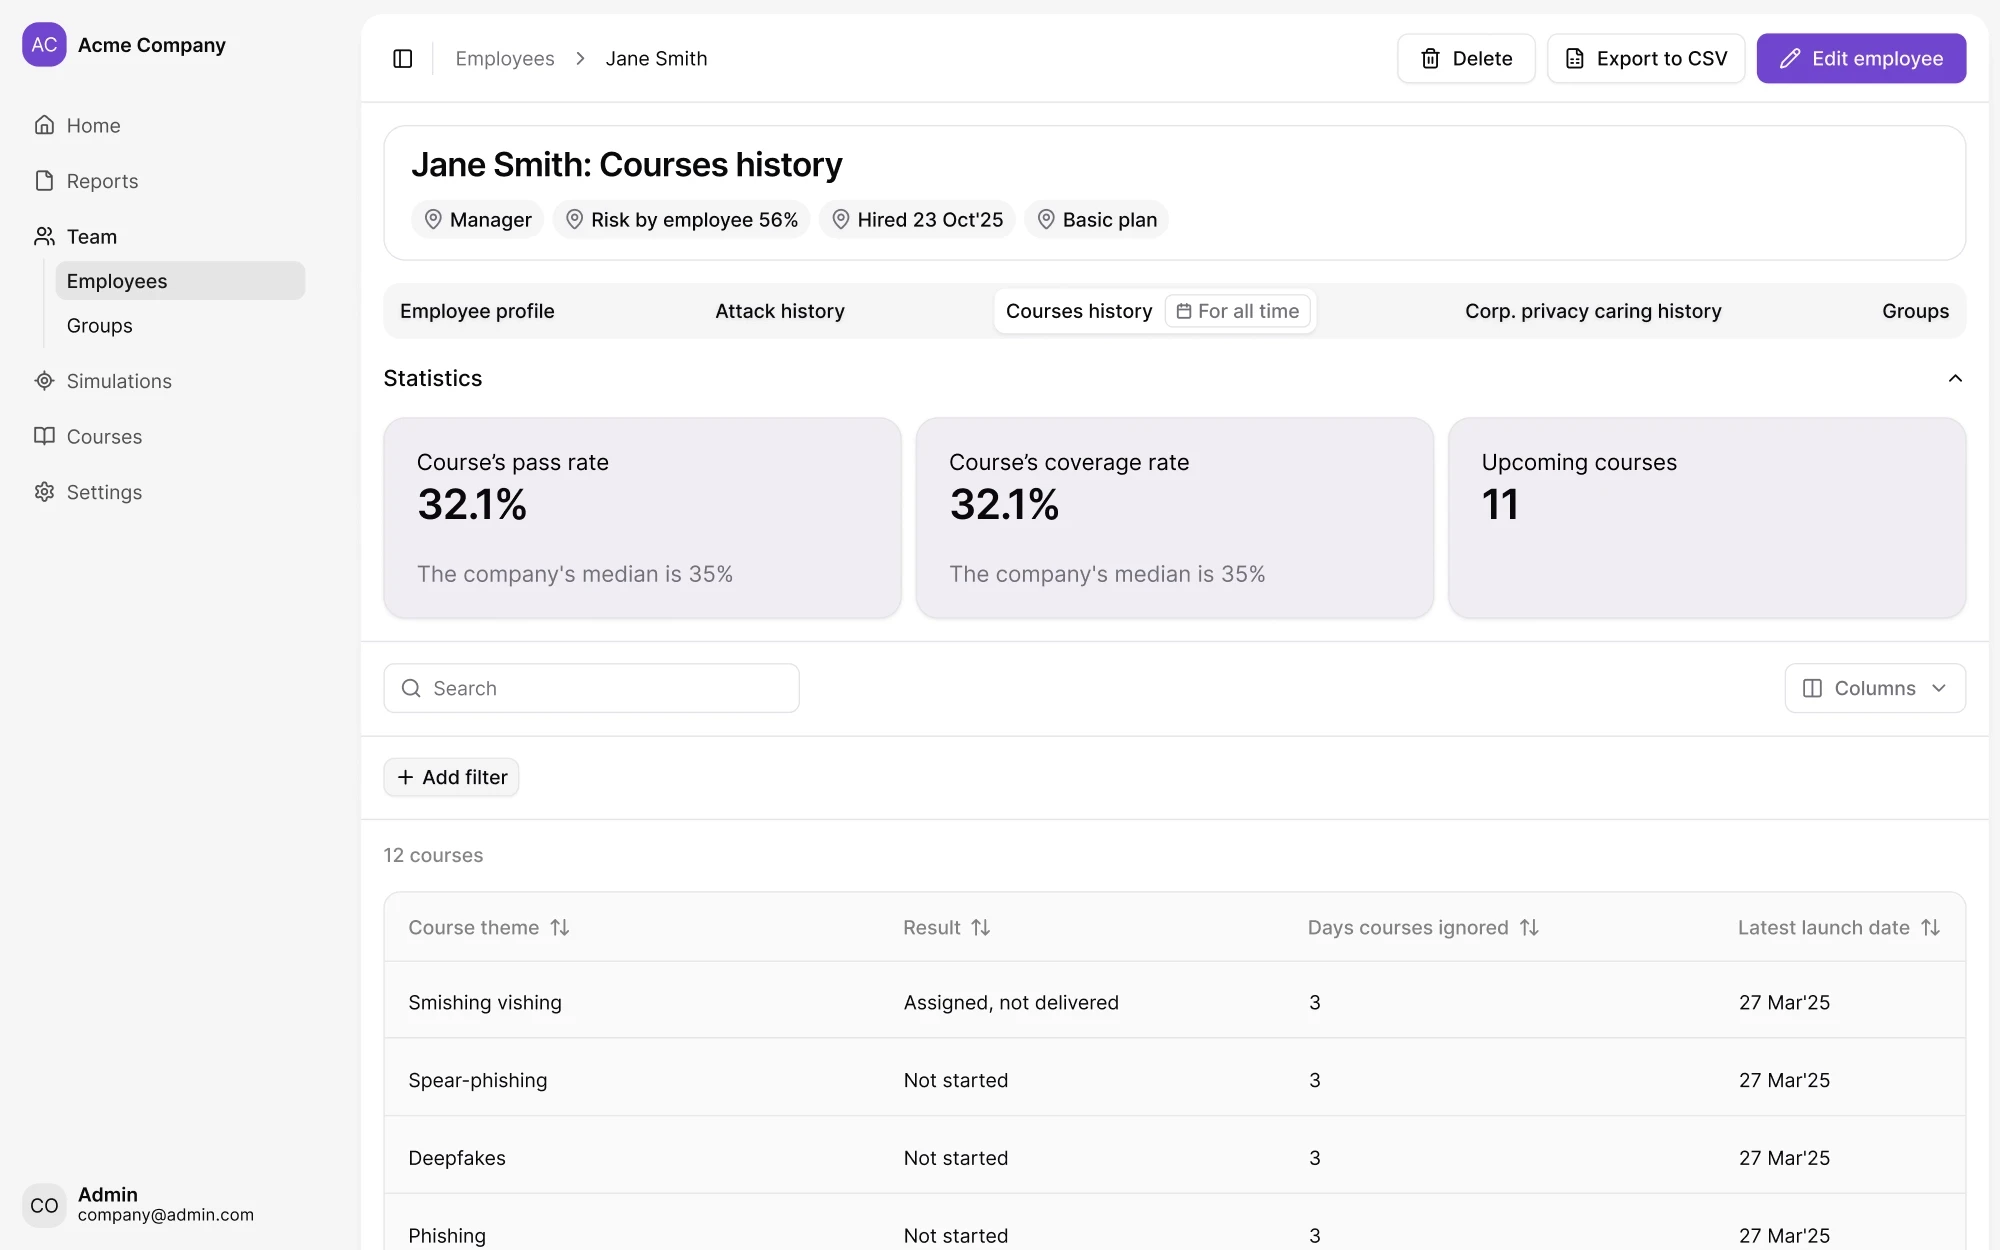
Task: Open Settings from the sidebar
Action: [104, 492]
